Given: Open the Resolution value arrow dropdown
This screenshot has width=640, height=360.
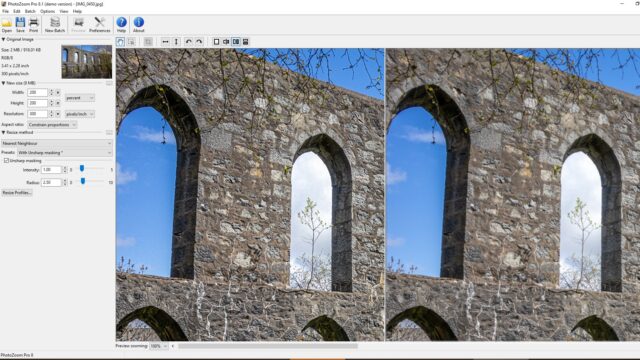Looking at the screenshot, I should 58,114.
